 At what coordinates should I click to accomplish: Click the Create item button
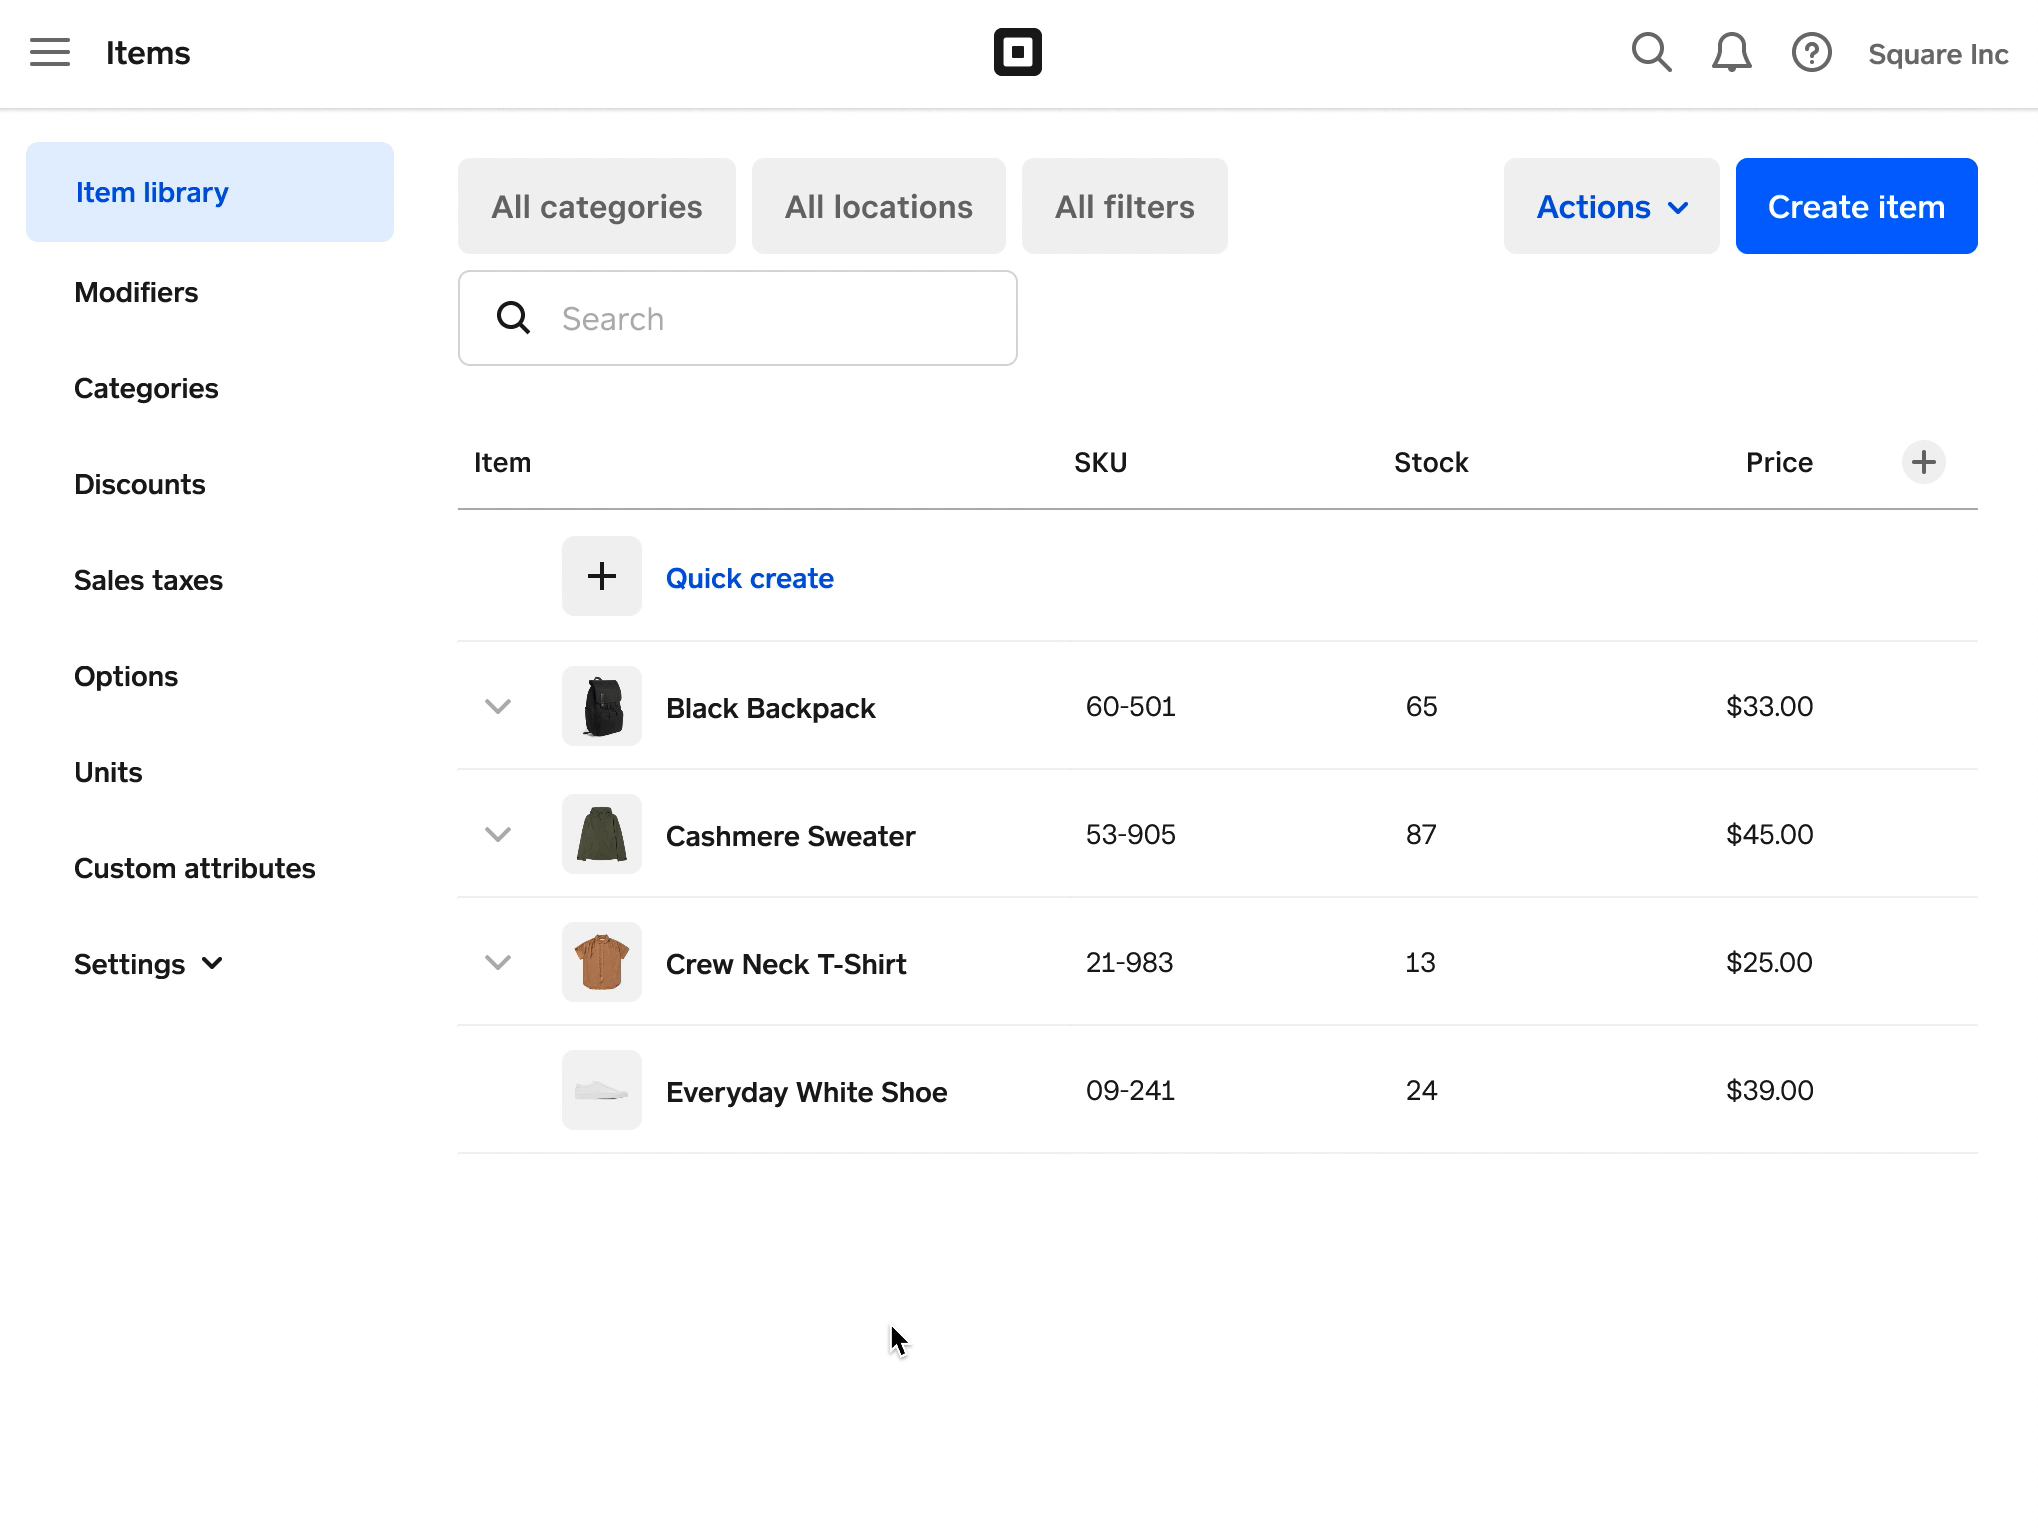click(1855, 205)
